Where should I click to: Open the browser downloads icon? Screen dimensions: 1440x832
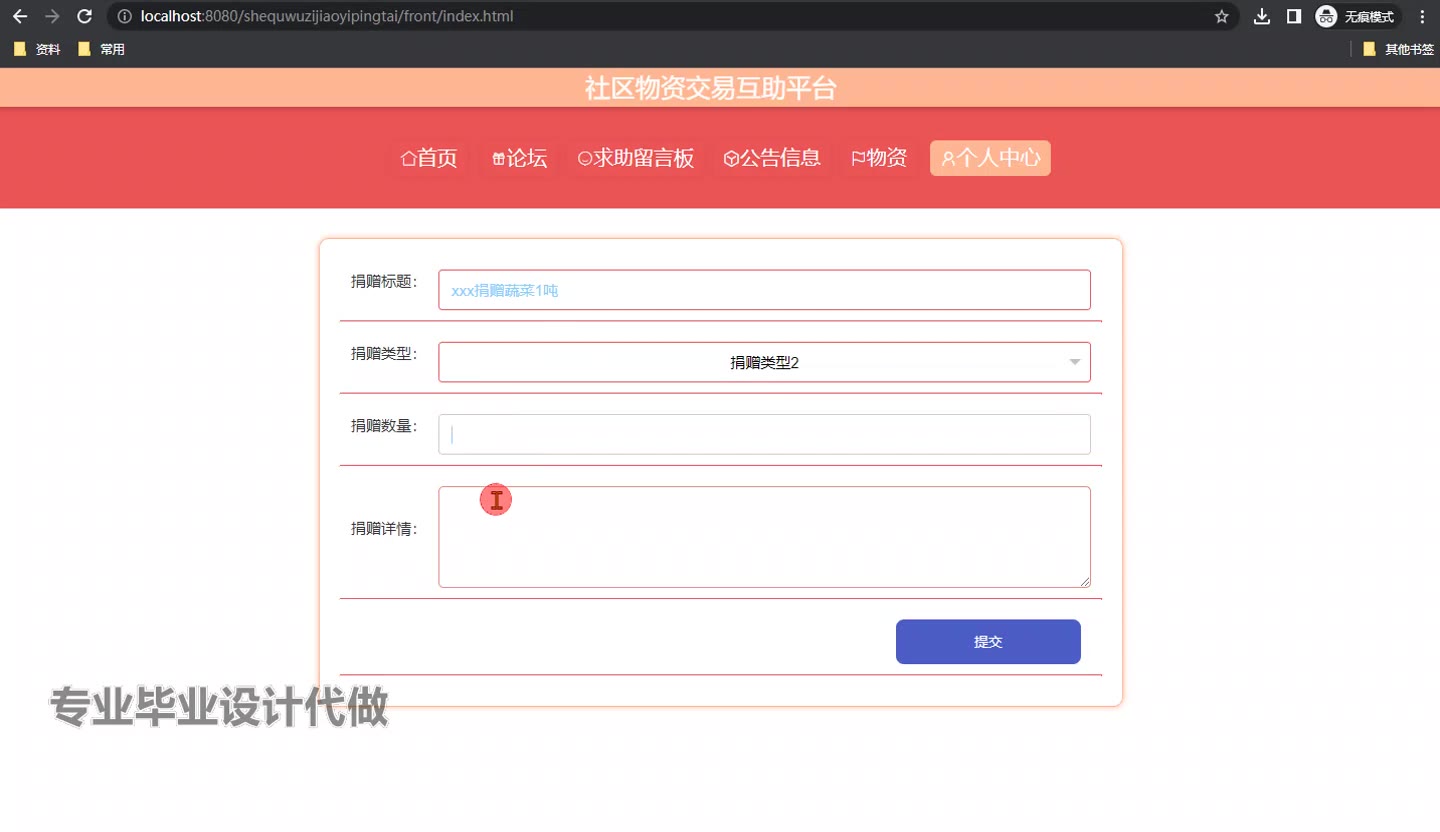1262,16
